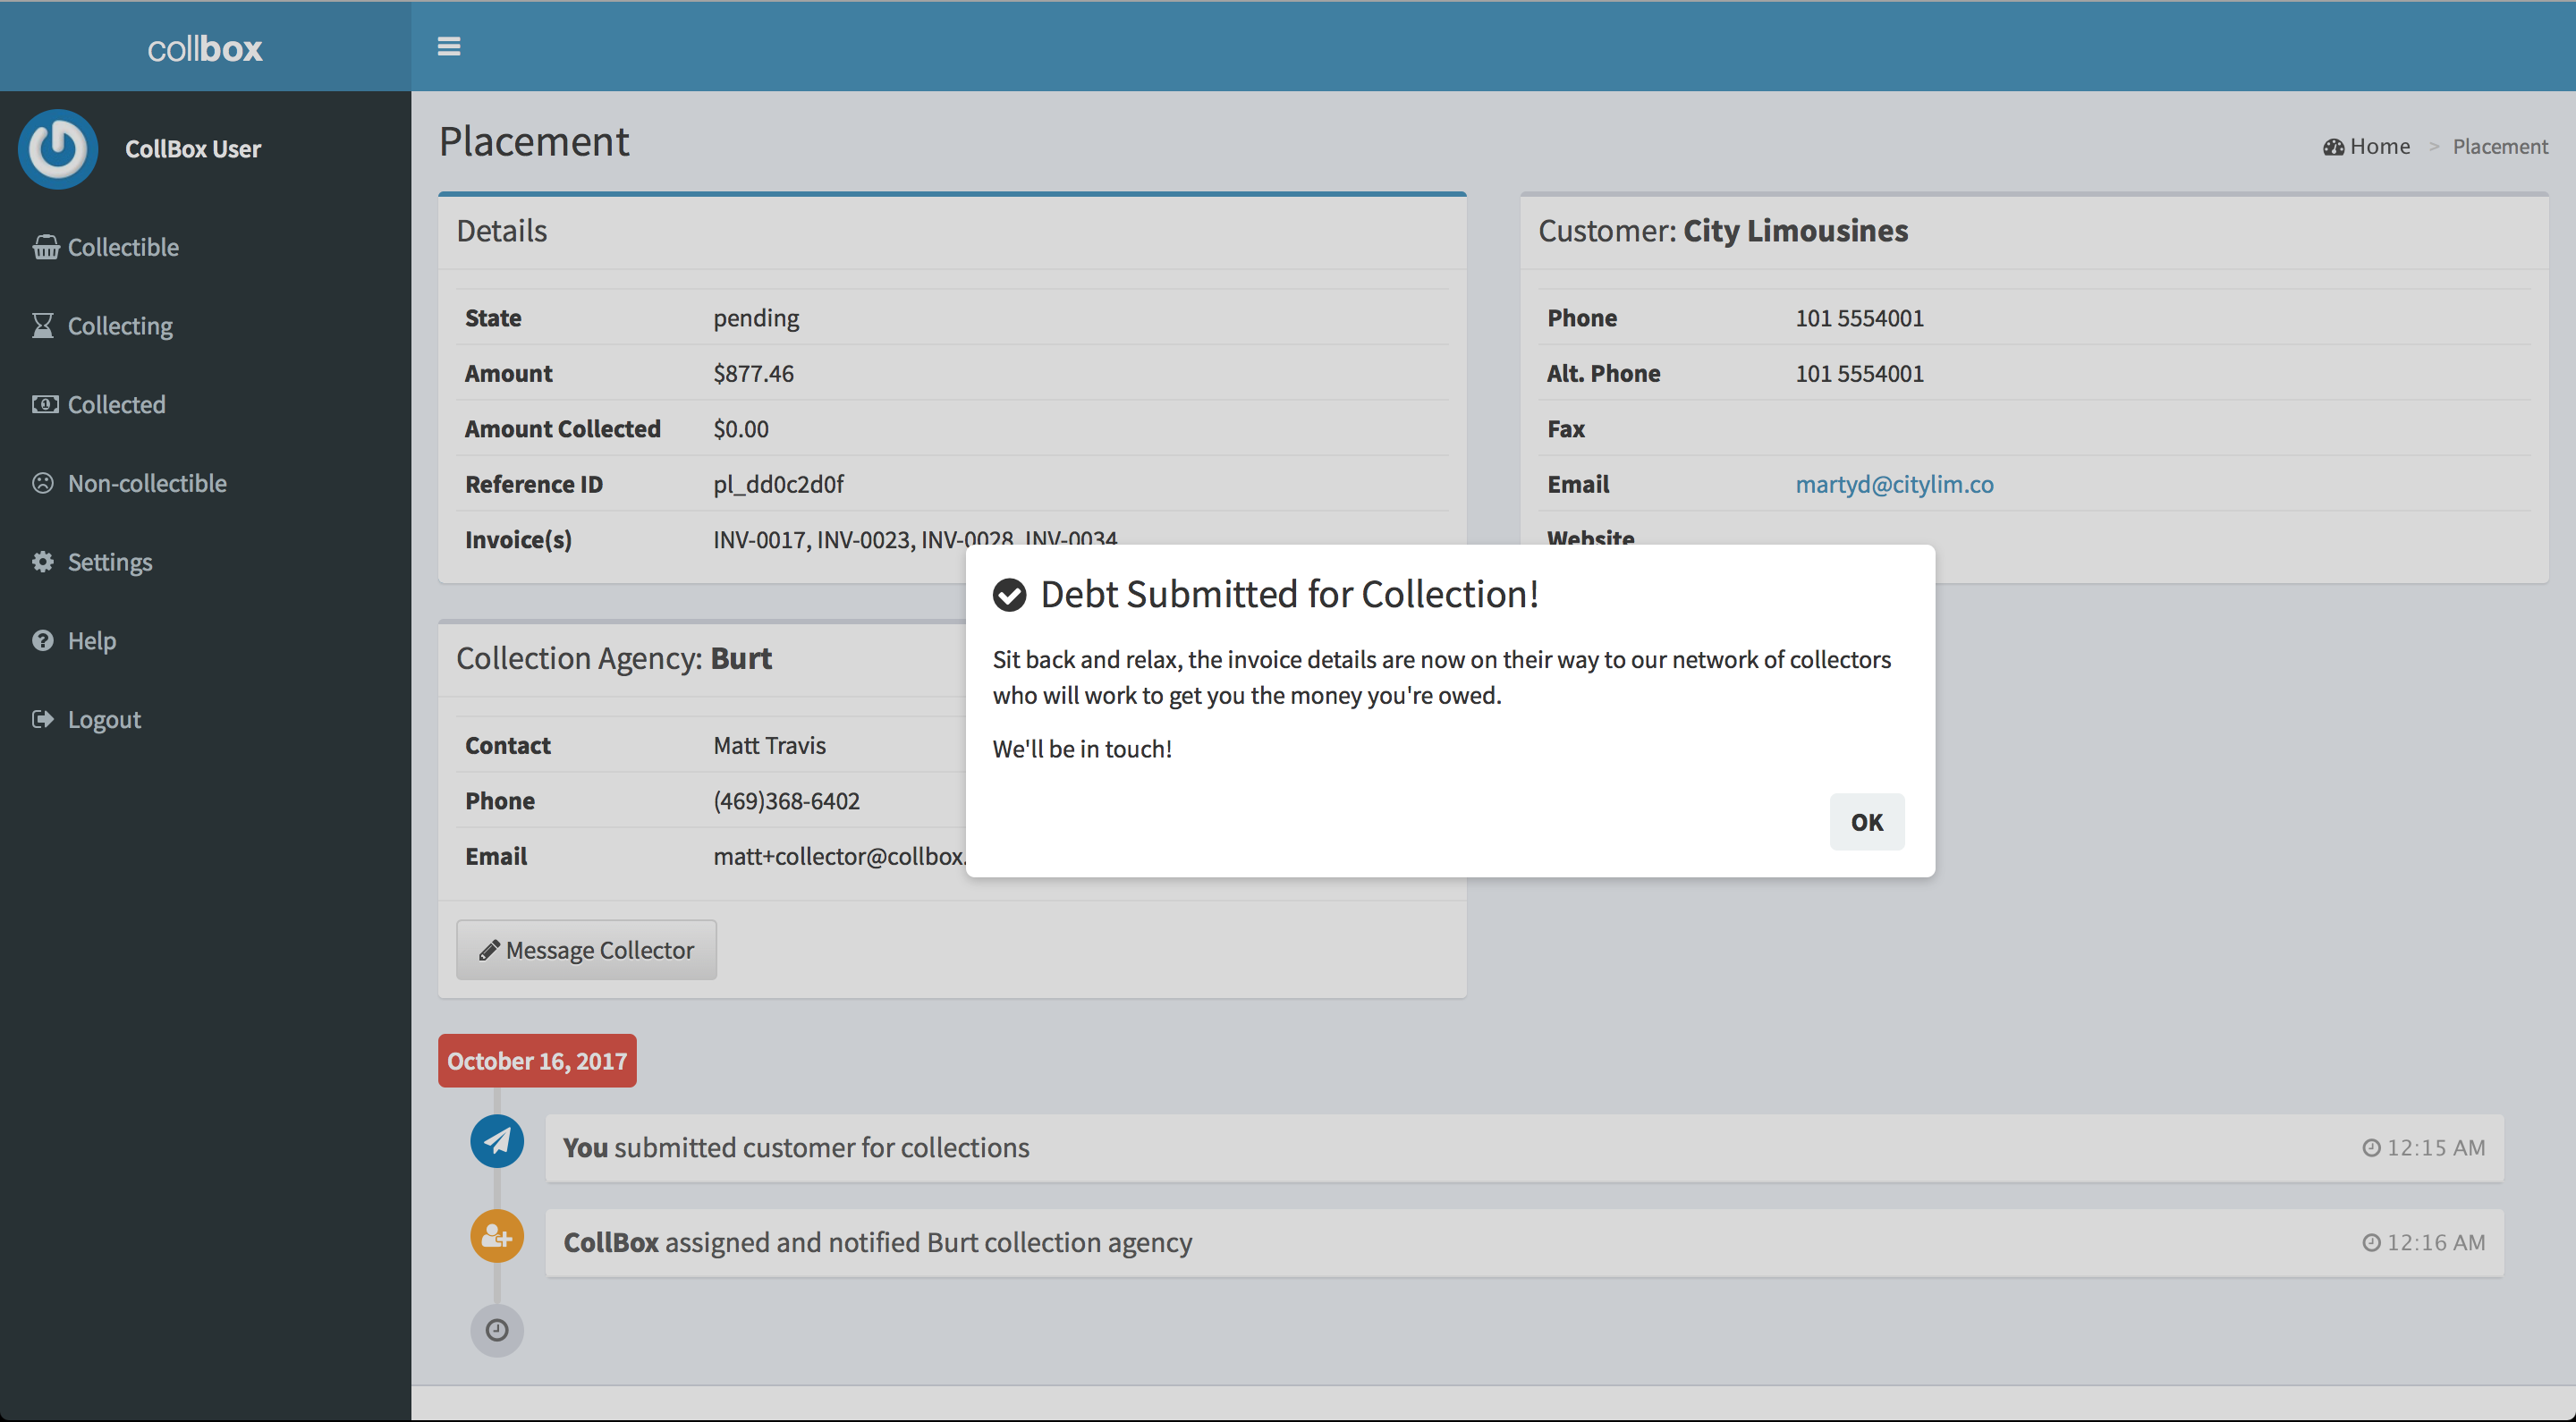Click the Collectible basket icon
This screenshot has width=2576, height=1422.
(45, 247)
